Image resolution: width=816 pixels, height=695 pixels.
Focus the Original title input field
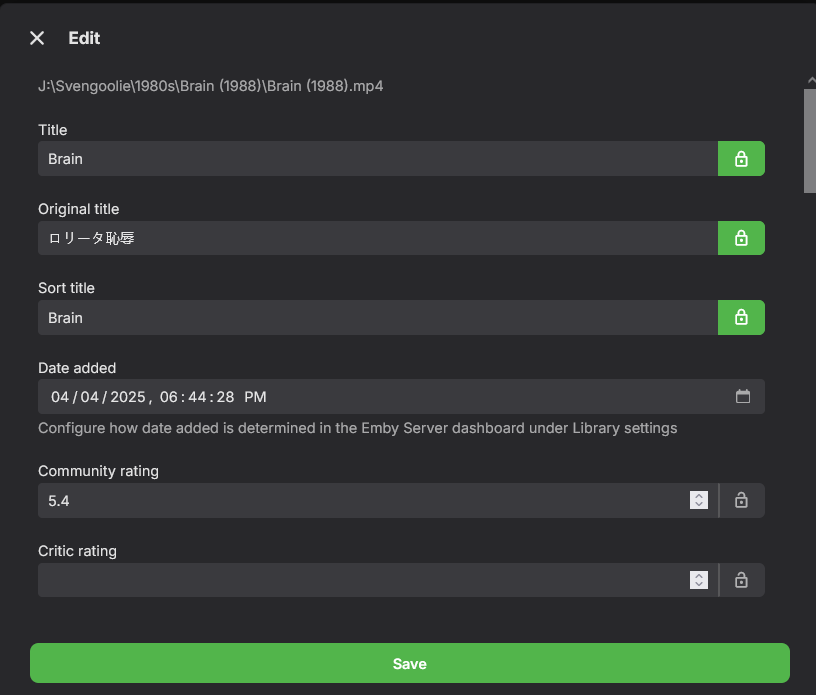pyautogui.click(x=377, y=238)
